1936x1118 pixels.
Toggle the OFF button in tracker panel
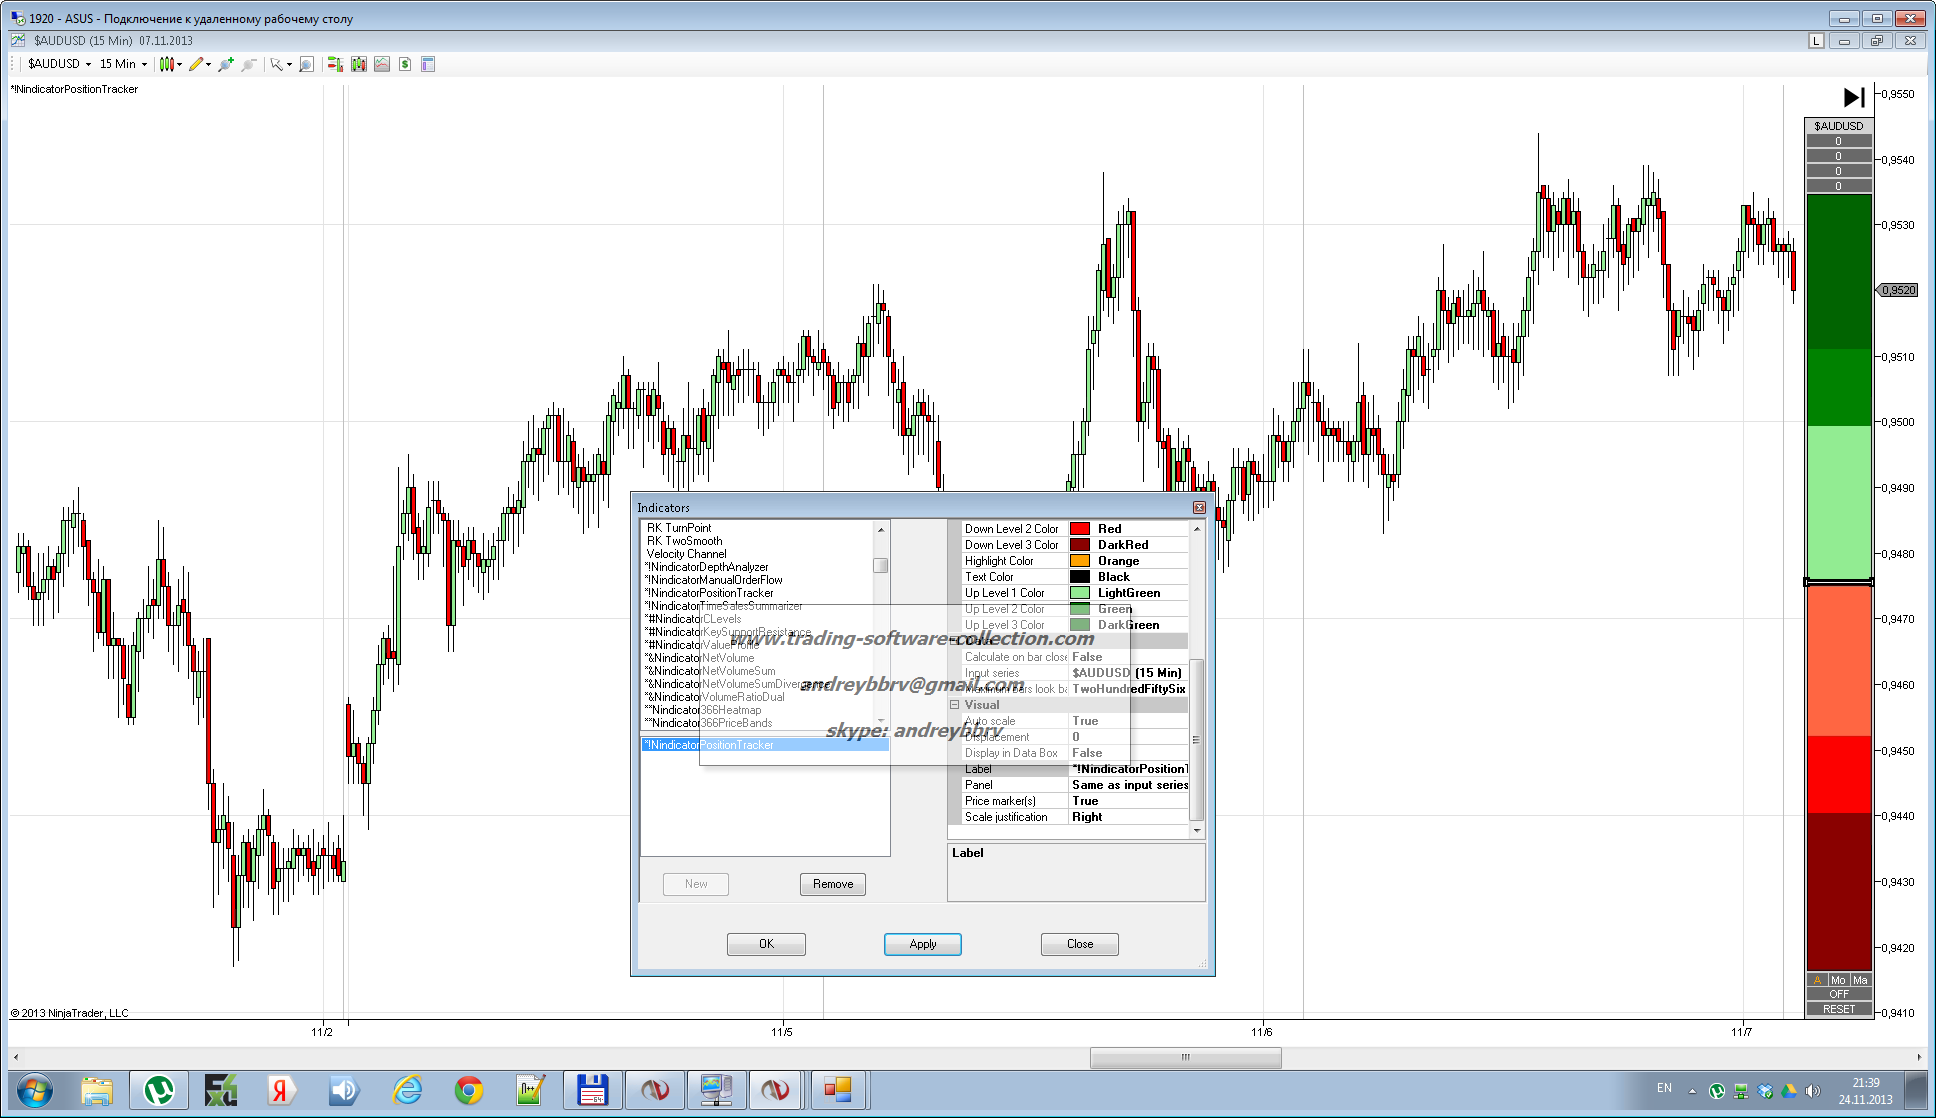click(x=1838, y=994)
